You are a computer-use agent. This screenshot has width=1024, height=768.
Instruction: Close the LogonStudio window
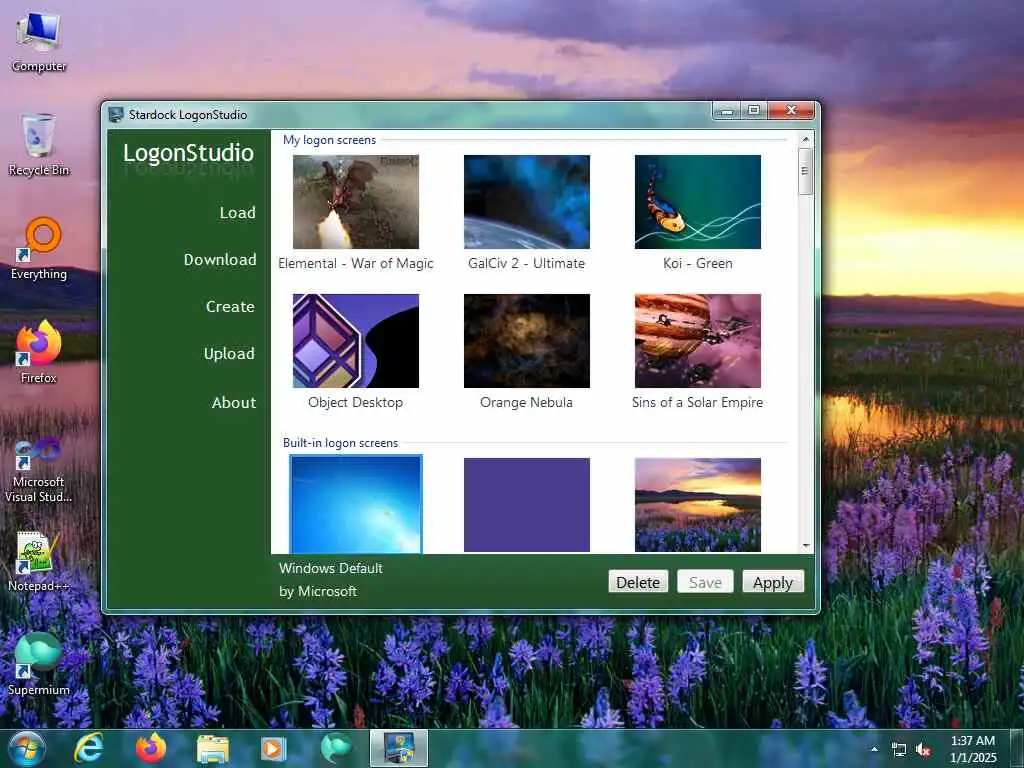[x=792, y=111]
